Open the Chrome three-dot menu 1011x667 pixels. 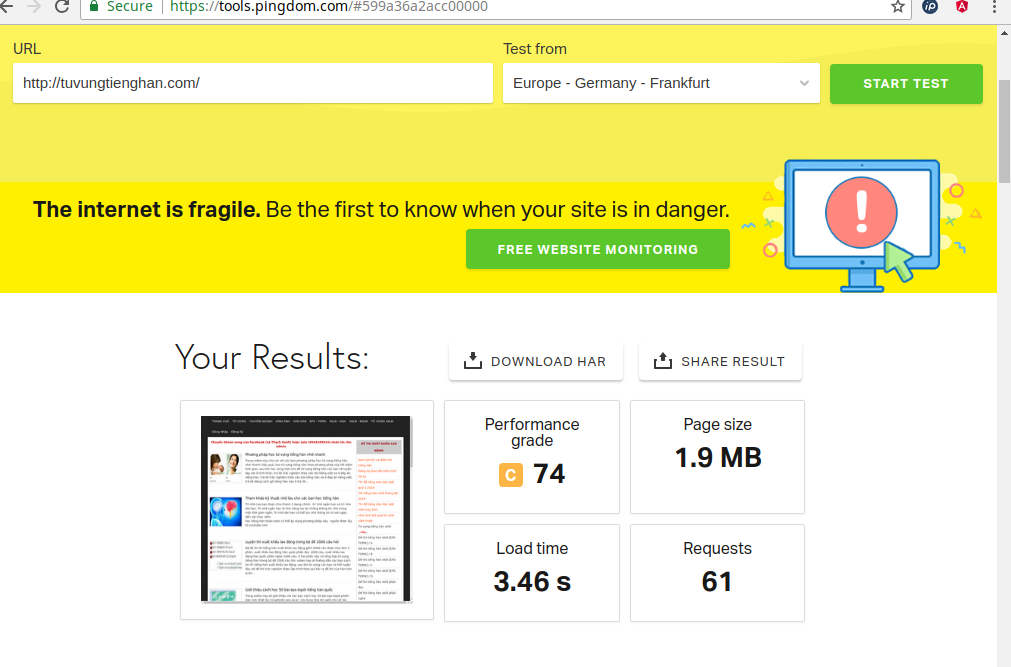tap(995, 6)
